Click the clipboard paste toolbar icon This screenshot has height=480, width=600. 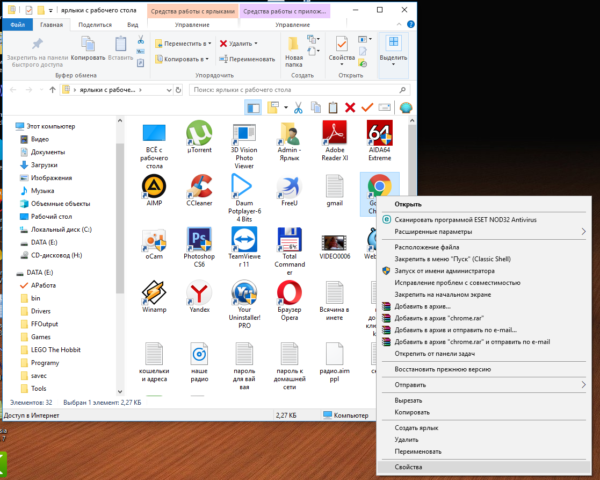click(333, 108)
